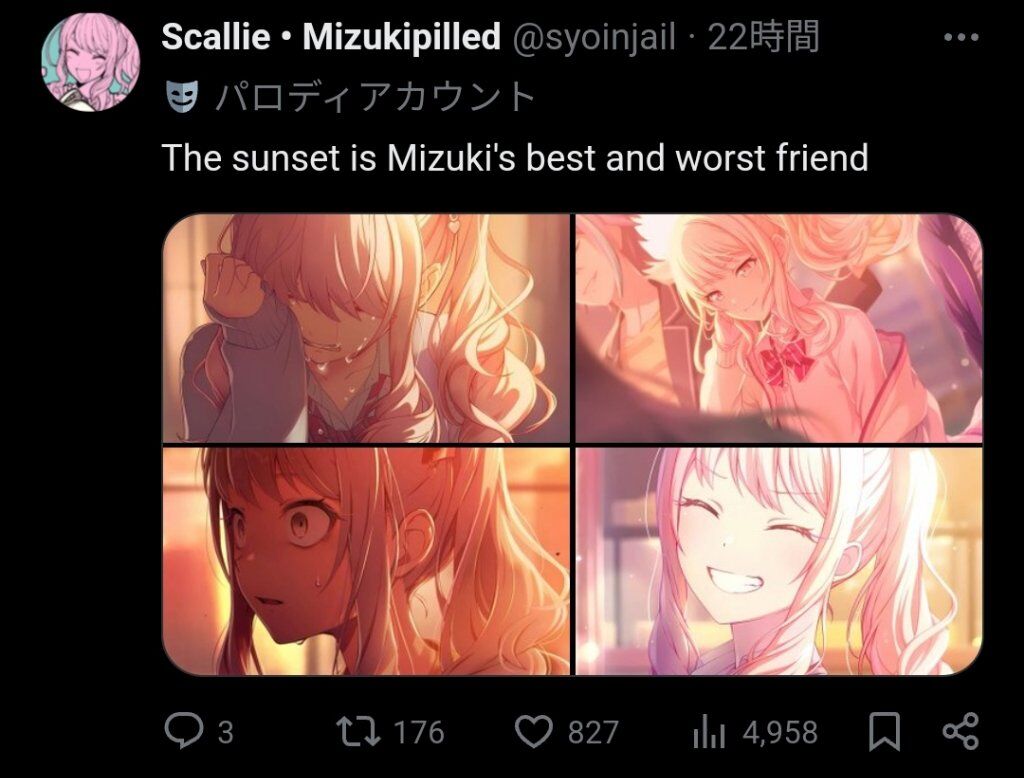This screenshot has width=1024, height=778.
Task: Open the three-dot more options menu
Action: (961, 37)
